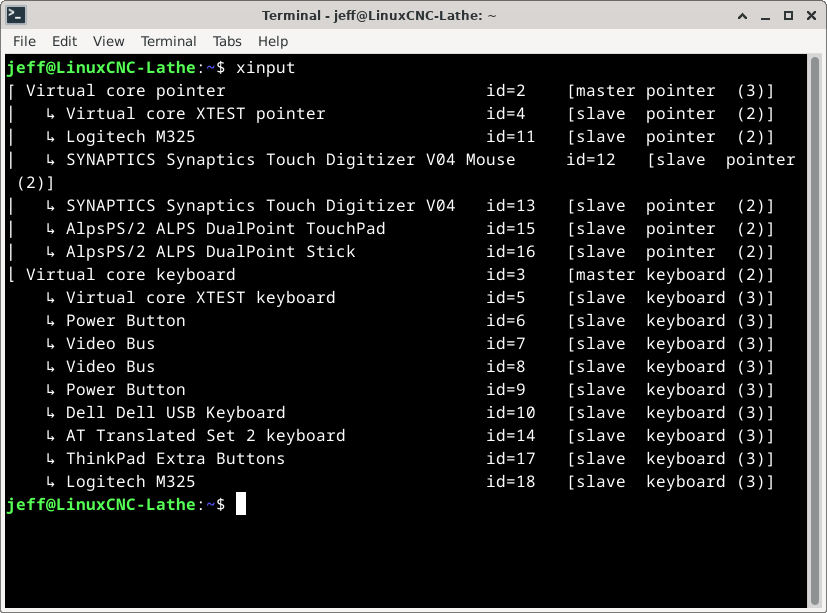The image size is (827, 613).
Task: Click the id=17 value
Action: coord(511,459)
